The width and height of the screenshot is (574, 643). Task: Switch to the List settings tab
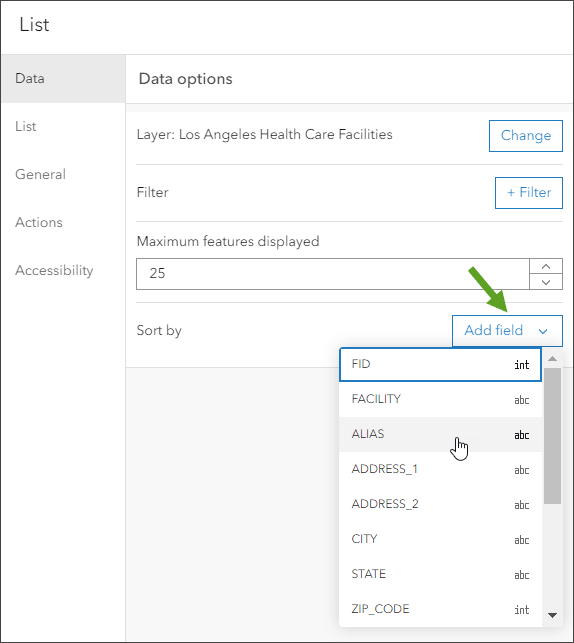63,126
